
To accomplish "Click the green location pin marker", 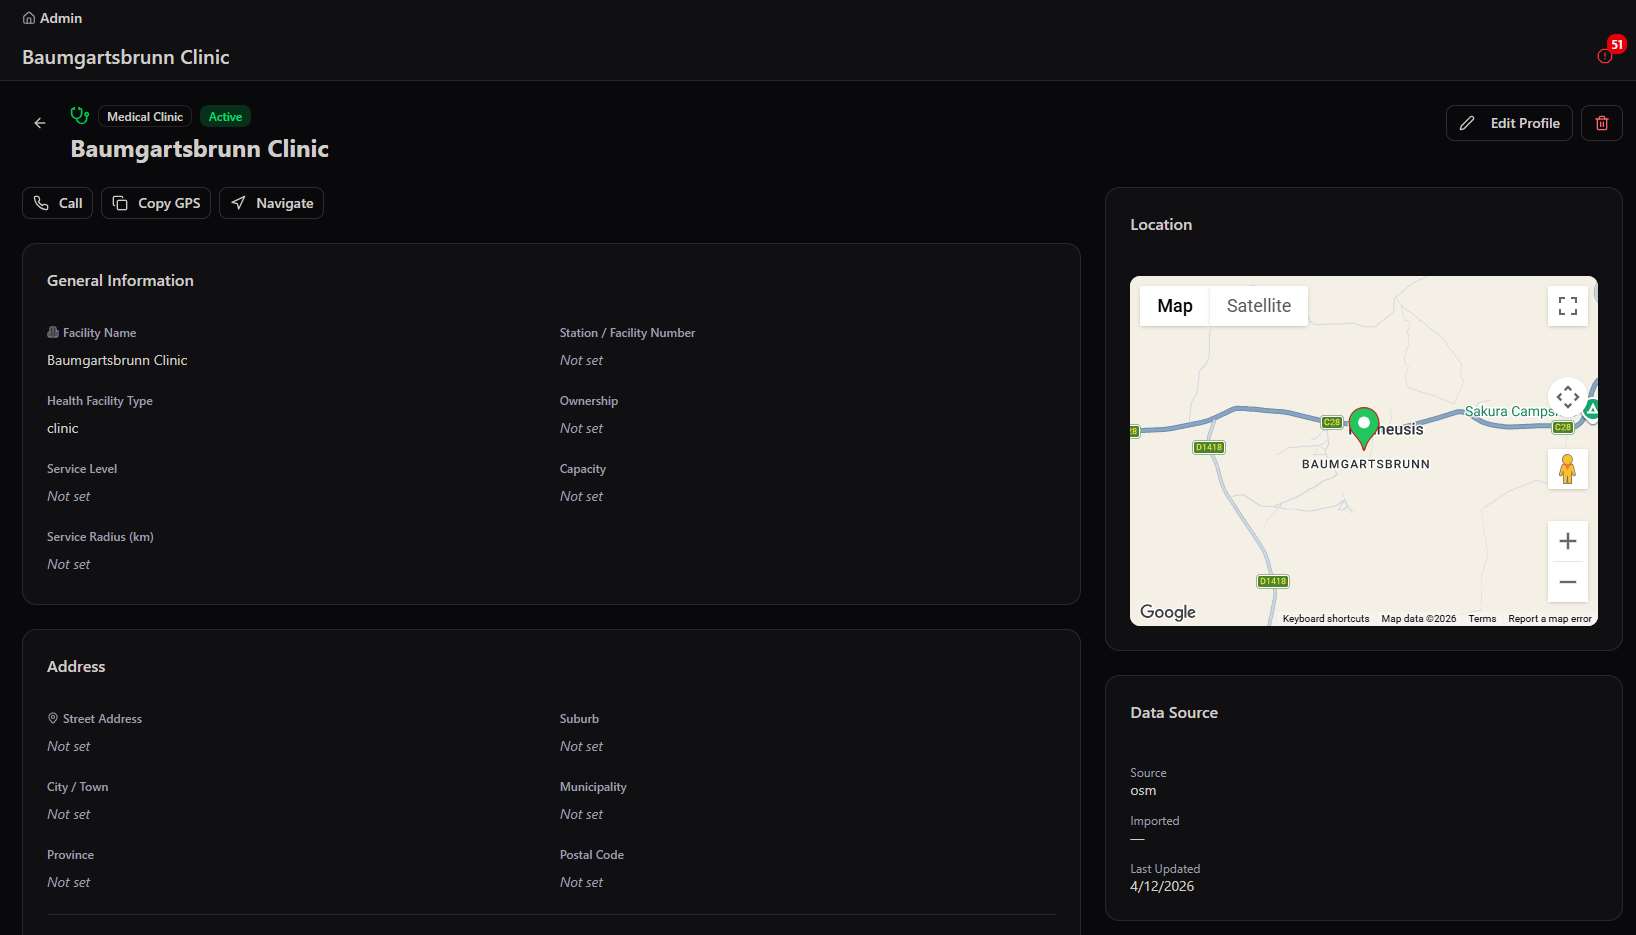I will (1364, 428).
